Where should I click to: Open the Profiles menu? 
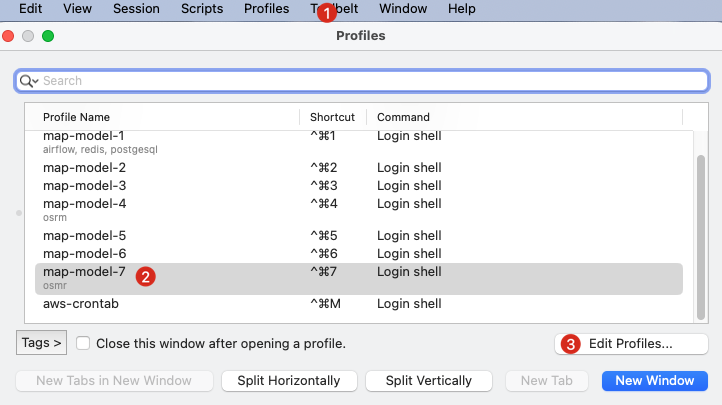[x=266, y=9]
